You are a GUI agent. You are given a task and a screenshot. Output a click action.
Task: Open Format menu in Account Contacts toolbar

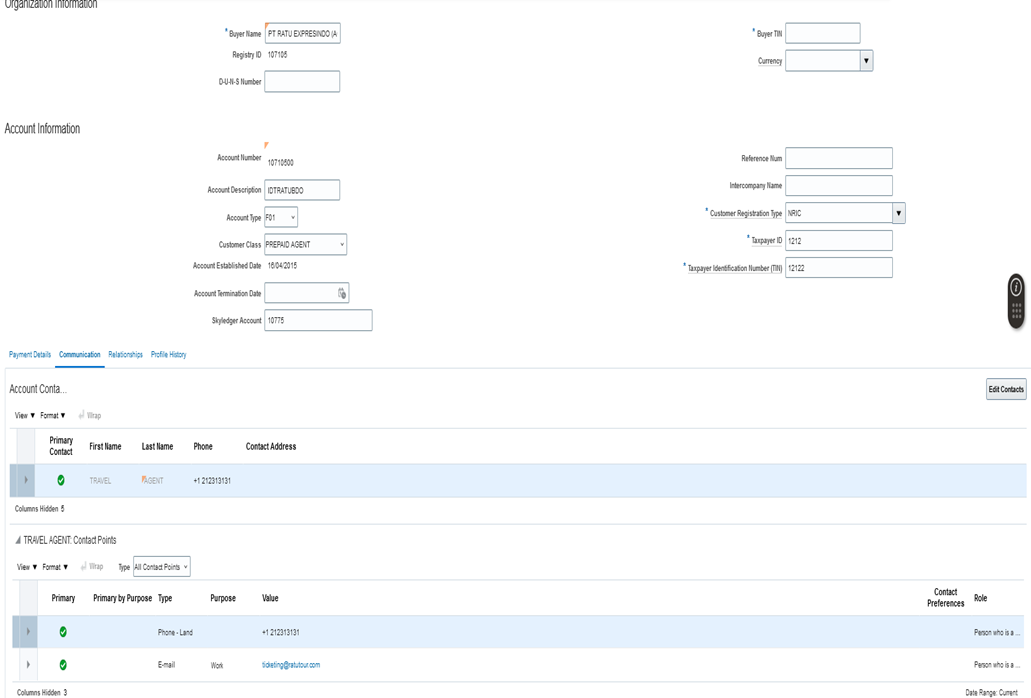(53, 415)
